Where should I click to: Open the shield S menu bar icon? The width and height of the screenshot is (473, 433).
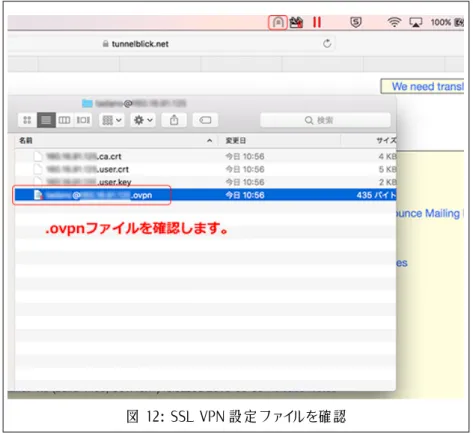[x=356, y=22]
